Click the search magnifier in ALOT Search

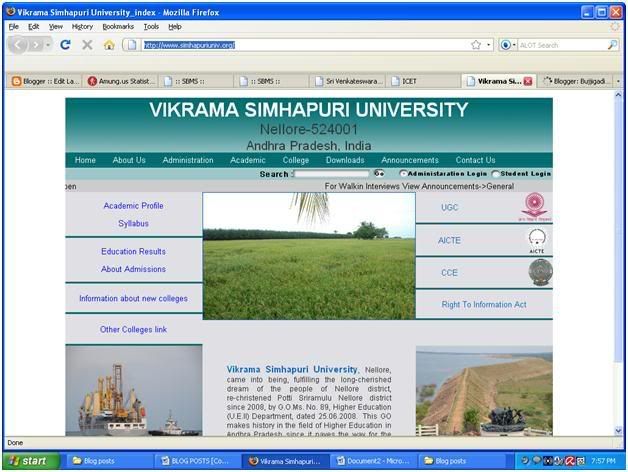(612, 45)
